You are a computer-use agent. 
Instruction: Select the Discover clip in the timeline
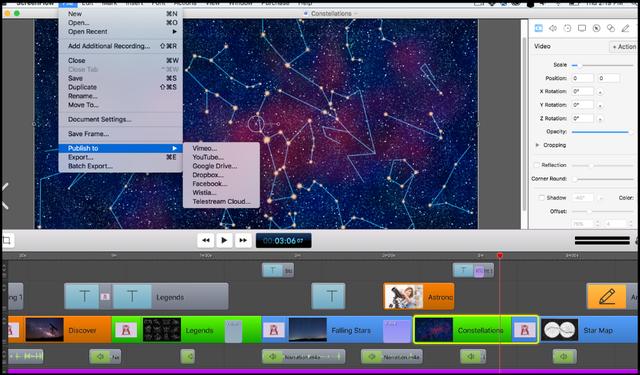[x=68, y=330]
